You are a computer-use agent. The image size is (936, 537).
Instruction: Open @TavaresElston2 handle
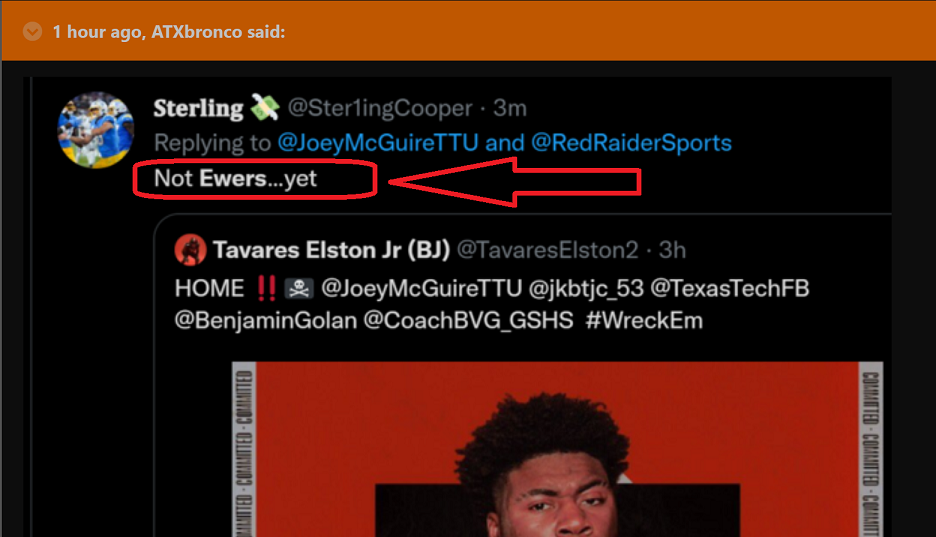coord(547,250)
